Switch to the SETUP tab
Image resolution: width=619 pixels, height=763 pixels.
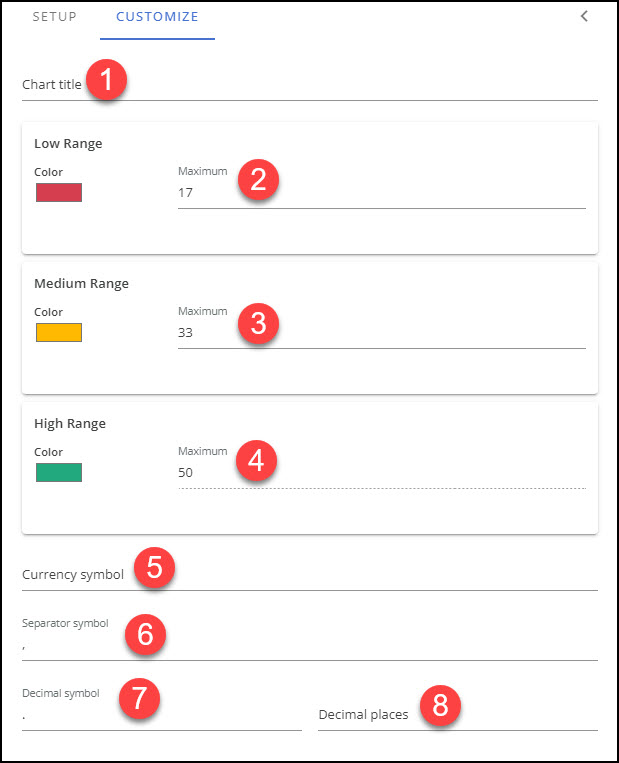(x=54, y=17)
